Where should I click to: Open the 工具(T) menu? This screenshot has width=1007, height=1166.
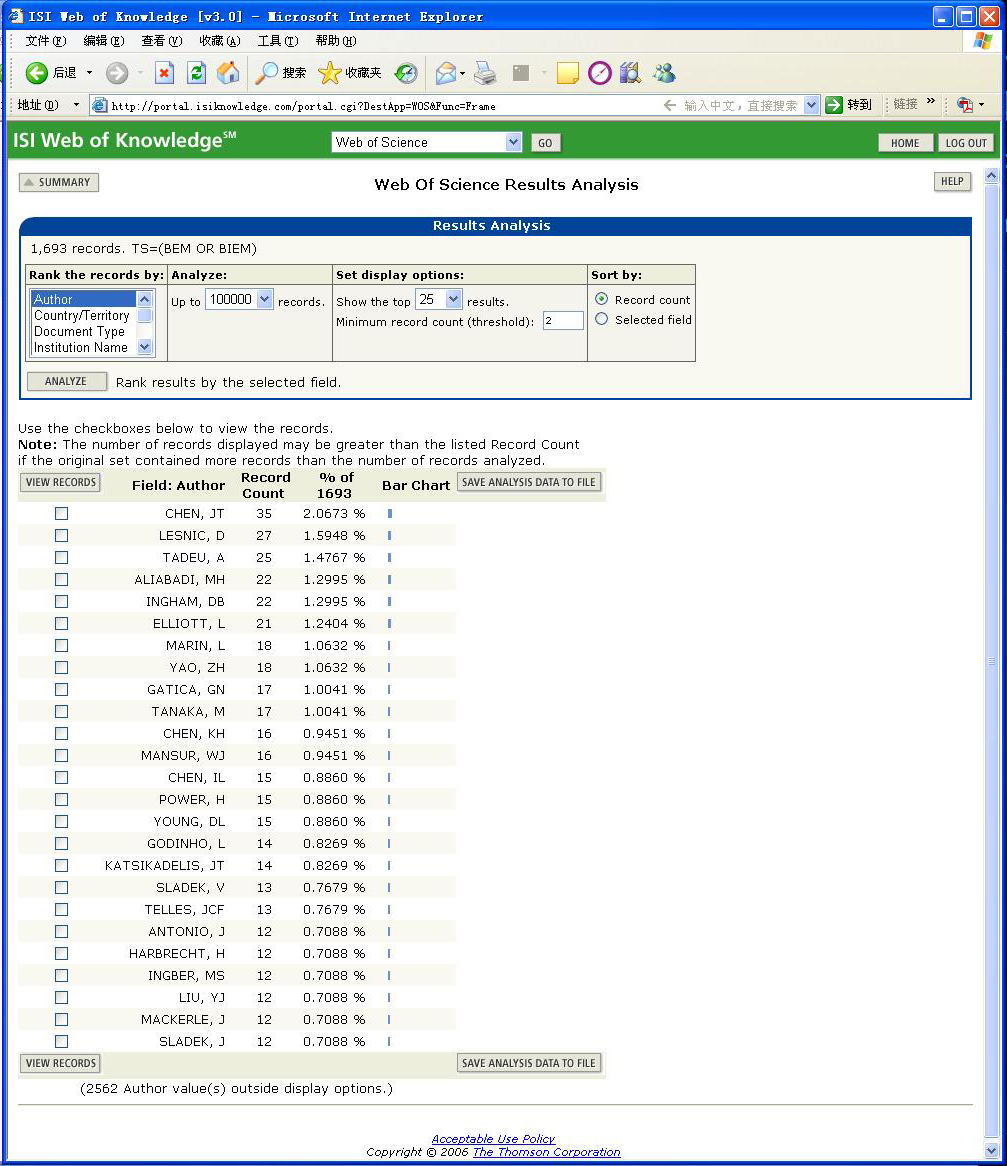click(277, 41)
